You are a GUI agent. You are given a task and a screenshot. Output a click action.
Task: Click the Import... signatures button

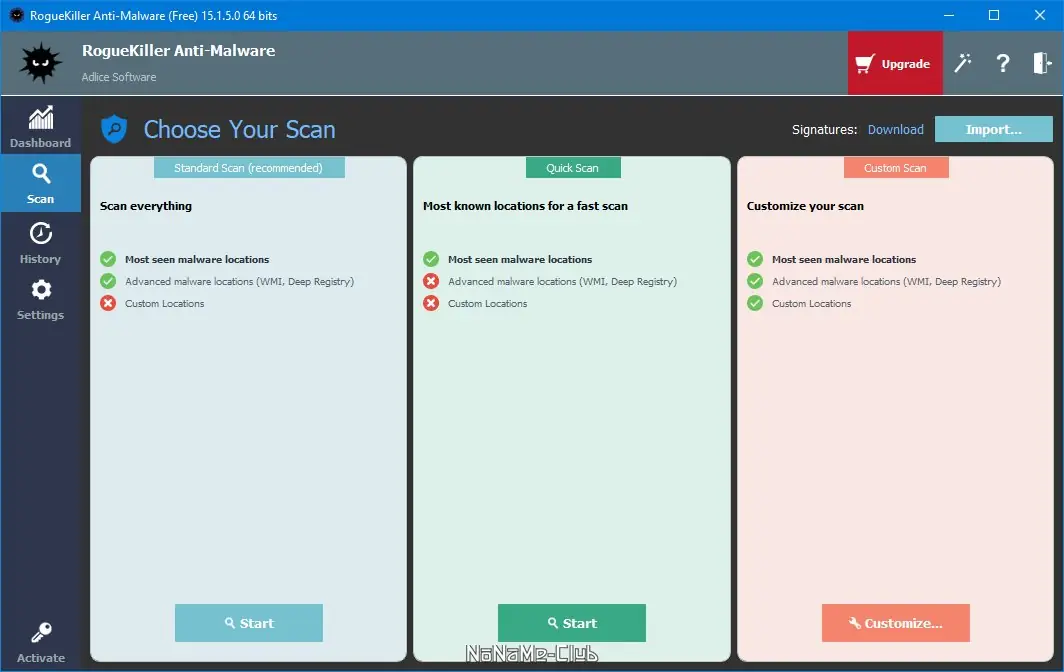tap(993, 129)
